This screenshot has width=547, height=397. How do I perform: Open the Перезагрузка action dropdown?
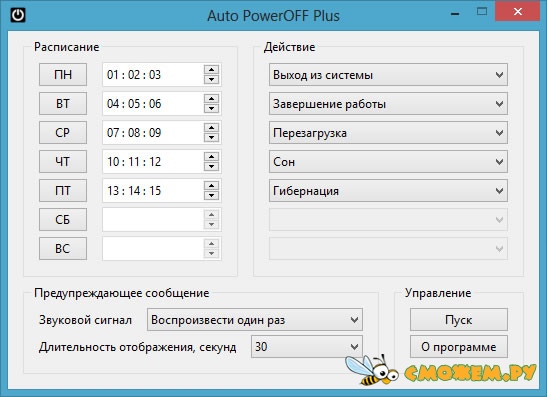(x=388, y=133)
